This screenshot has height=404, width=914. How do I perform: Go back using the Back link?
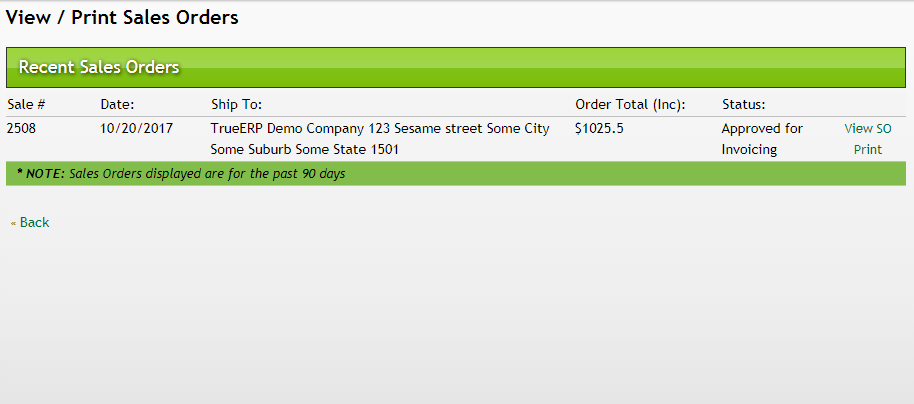34,222
